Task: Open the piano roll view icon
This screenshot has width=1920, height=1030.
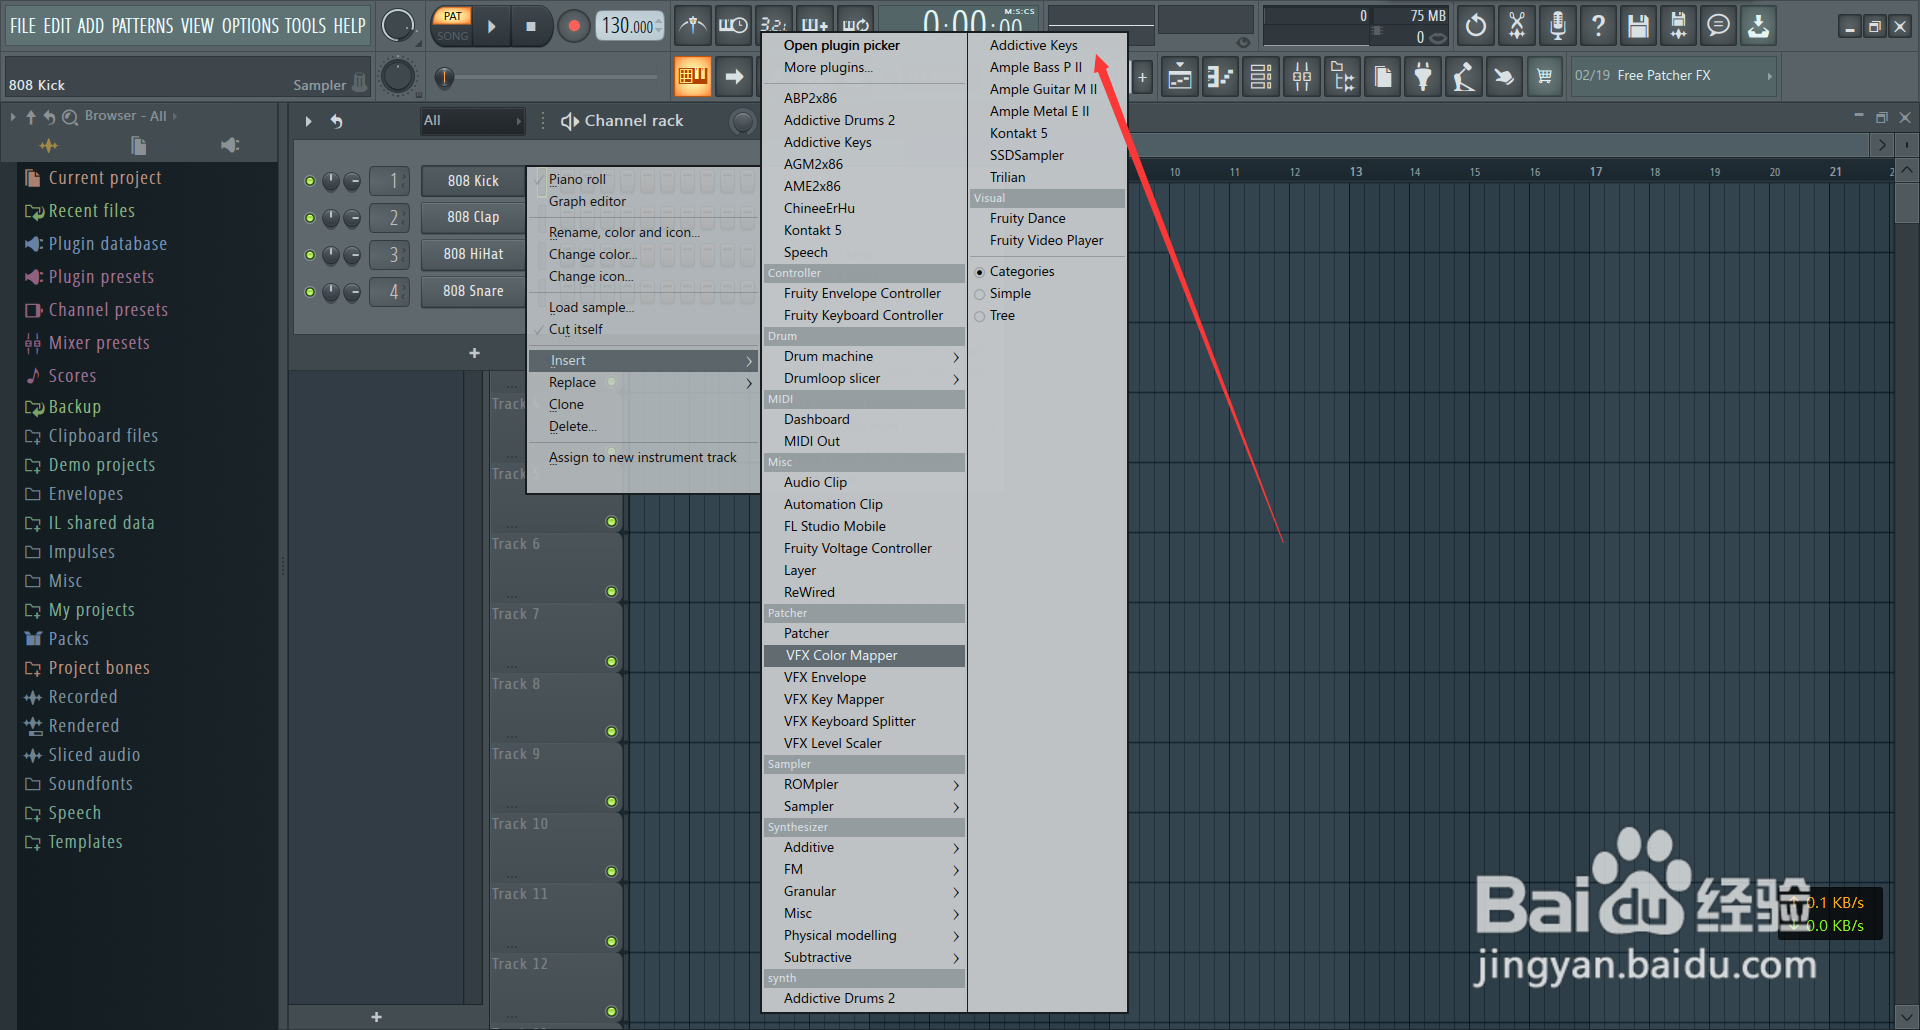Action: pyautogui.click(x=1221, y=77)
